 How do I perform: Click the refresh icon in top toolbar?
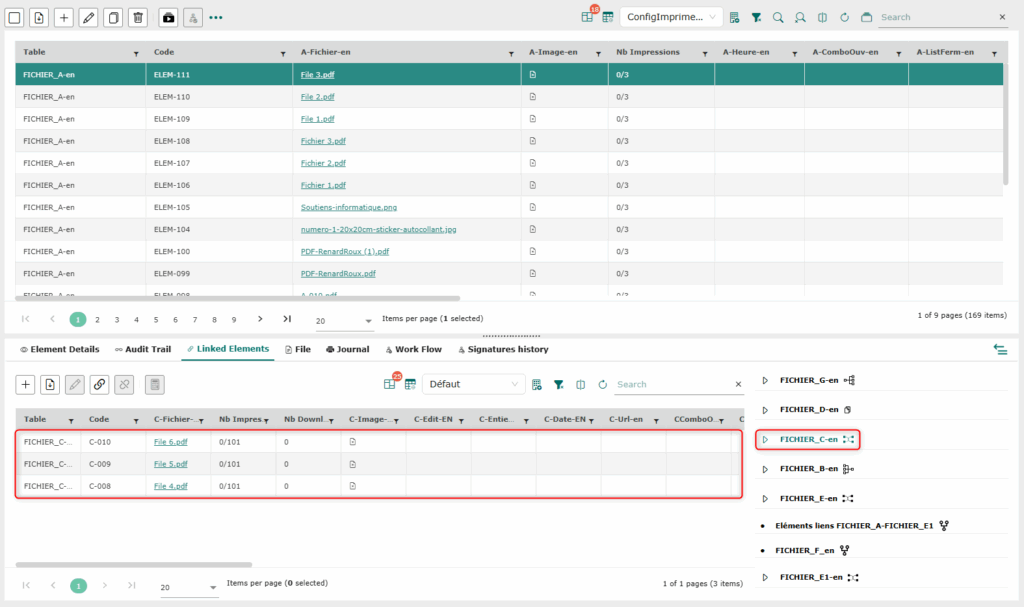coord(844,17)
